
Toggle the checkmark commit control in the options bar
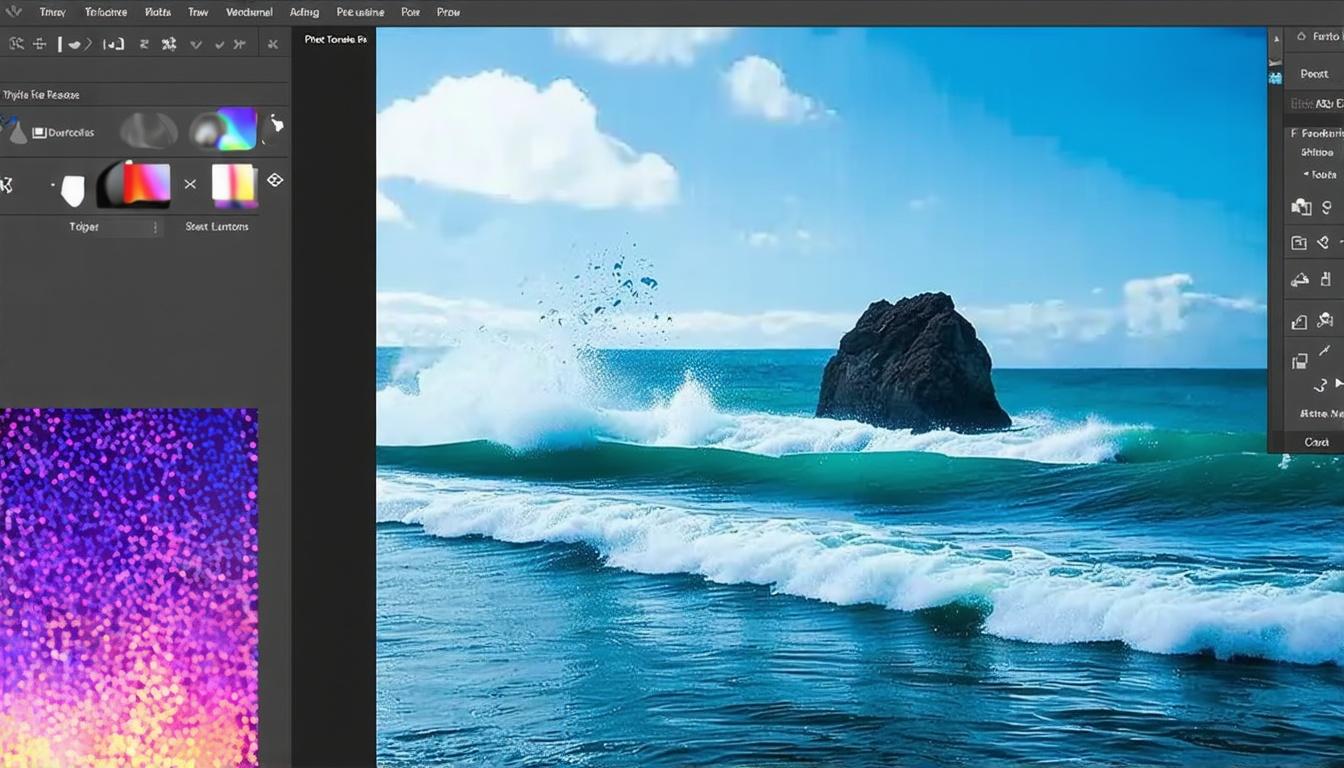click(220, 44)
